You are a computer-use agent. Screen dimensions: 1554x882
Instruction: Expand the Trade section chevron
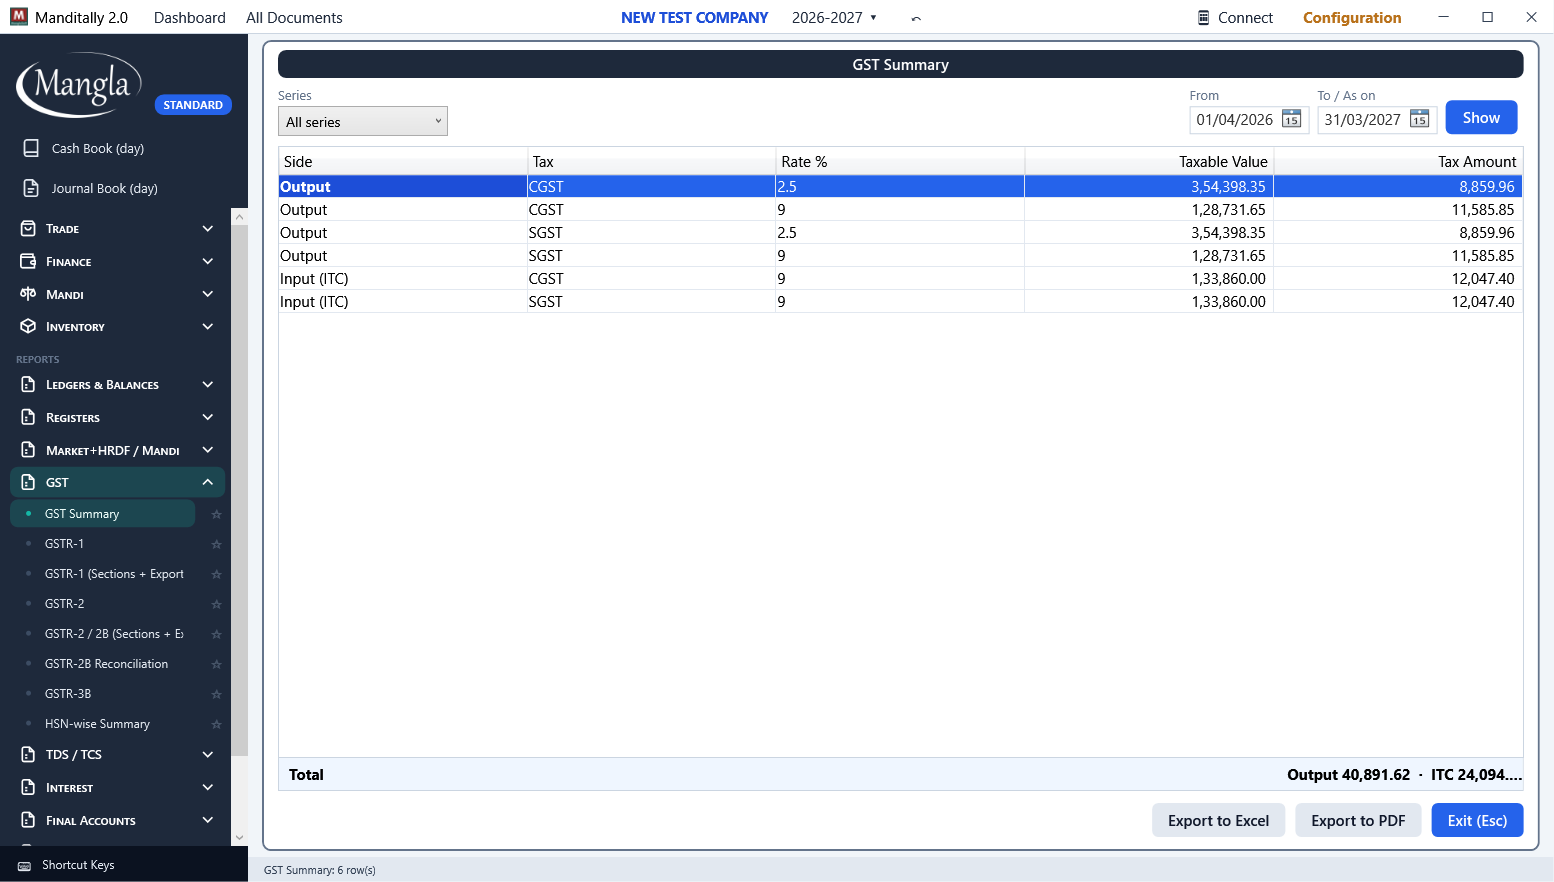coord(207,229)
